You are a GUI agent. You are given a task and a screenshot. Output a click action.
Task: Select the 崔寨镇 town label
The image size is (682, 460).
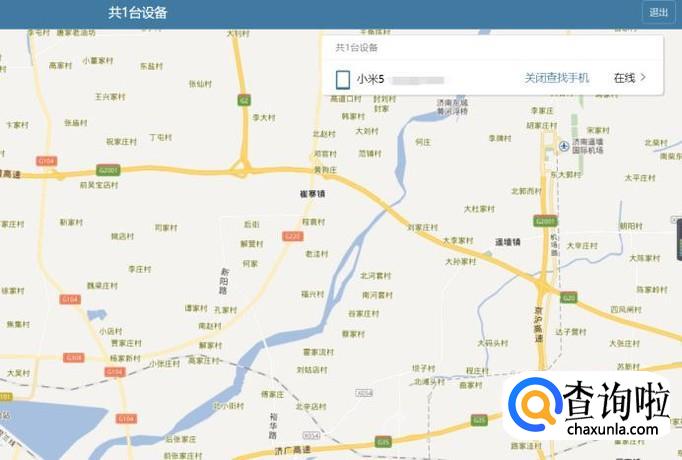[312, 194]
